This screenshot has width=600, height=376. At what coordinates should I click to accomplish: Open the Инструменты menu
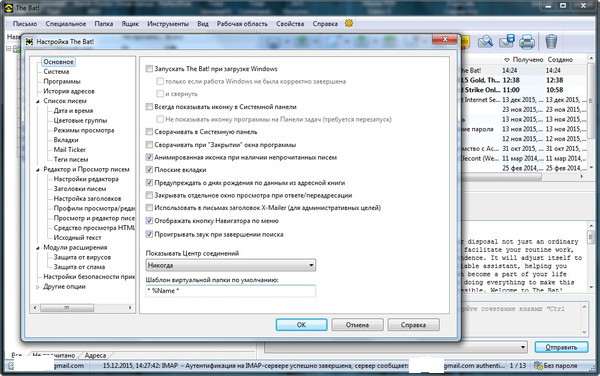coord(168,24)
